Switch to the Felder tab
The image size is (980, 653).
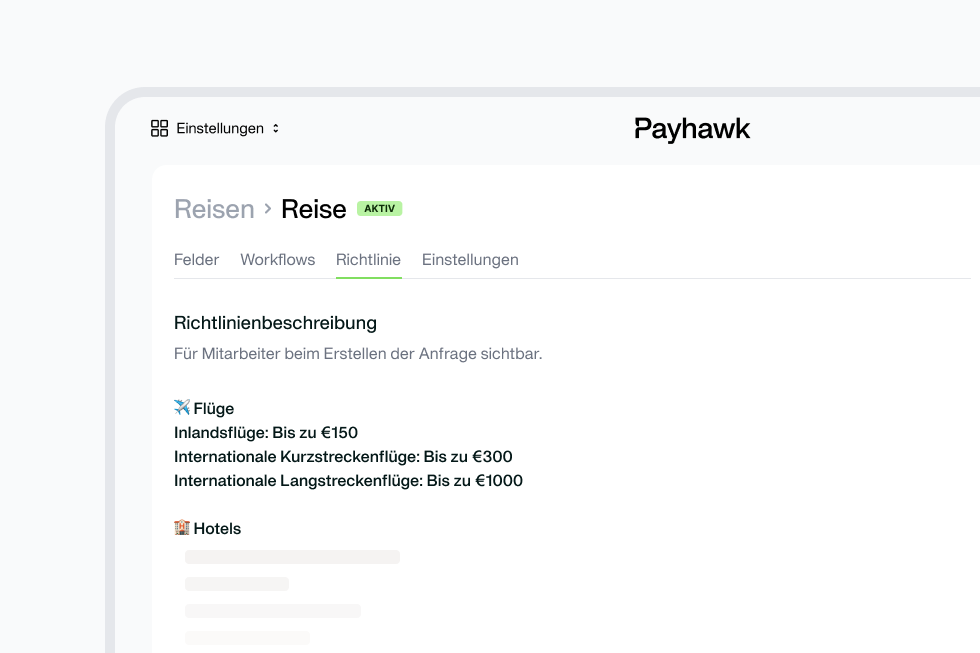click(x=196, y=259)
